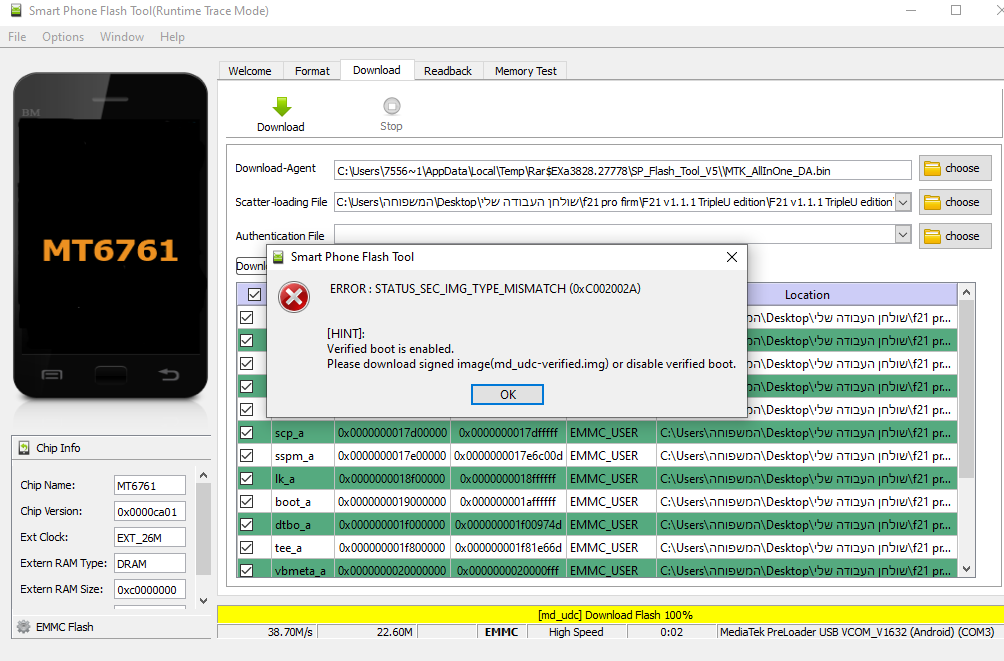1004x661 pixels.
Task: Uncheck the vbmeta_a partition checkbox
Action: [247, 569]
